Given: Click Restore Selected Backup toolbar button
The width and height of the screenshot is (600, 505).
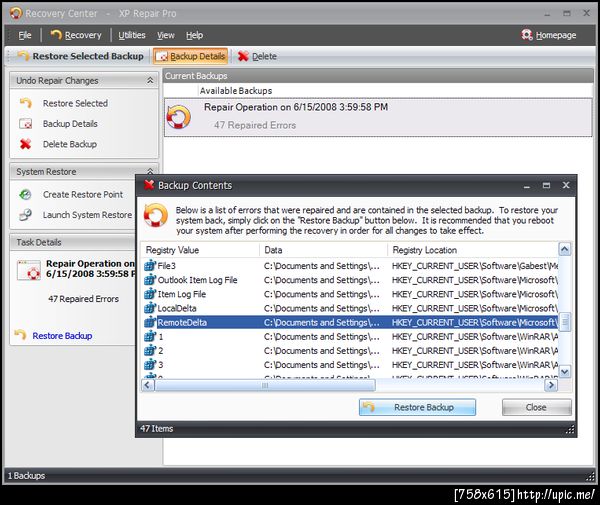Looking at the screenshot, I should pyautogui.click(x=80, y=56).
